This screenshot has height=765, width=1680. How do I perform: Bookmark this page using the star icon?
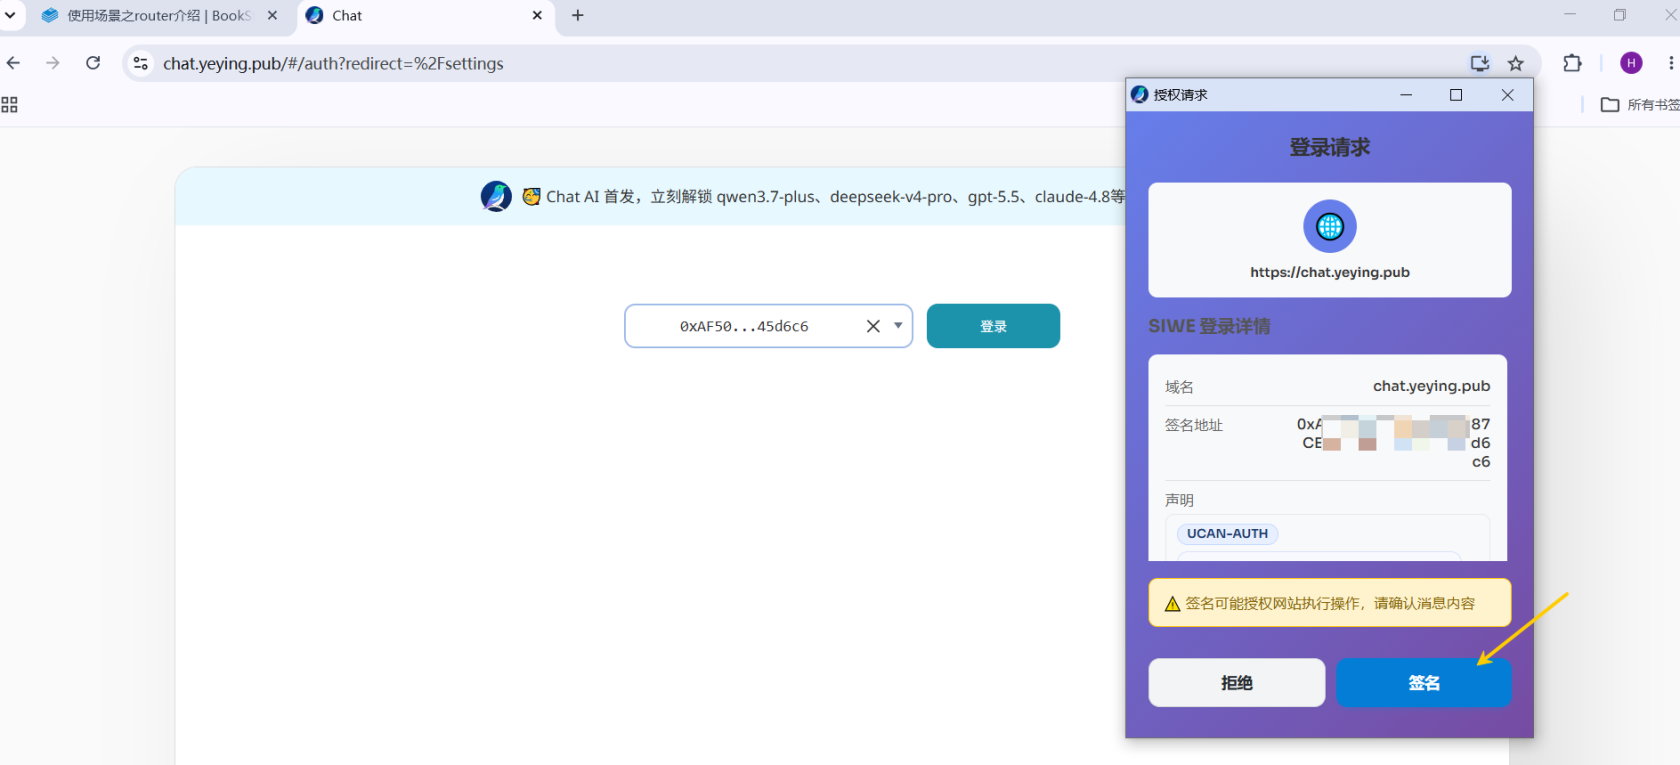1516,63
